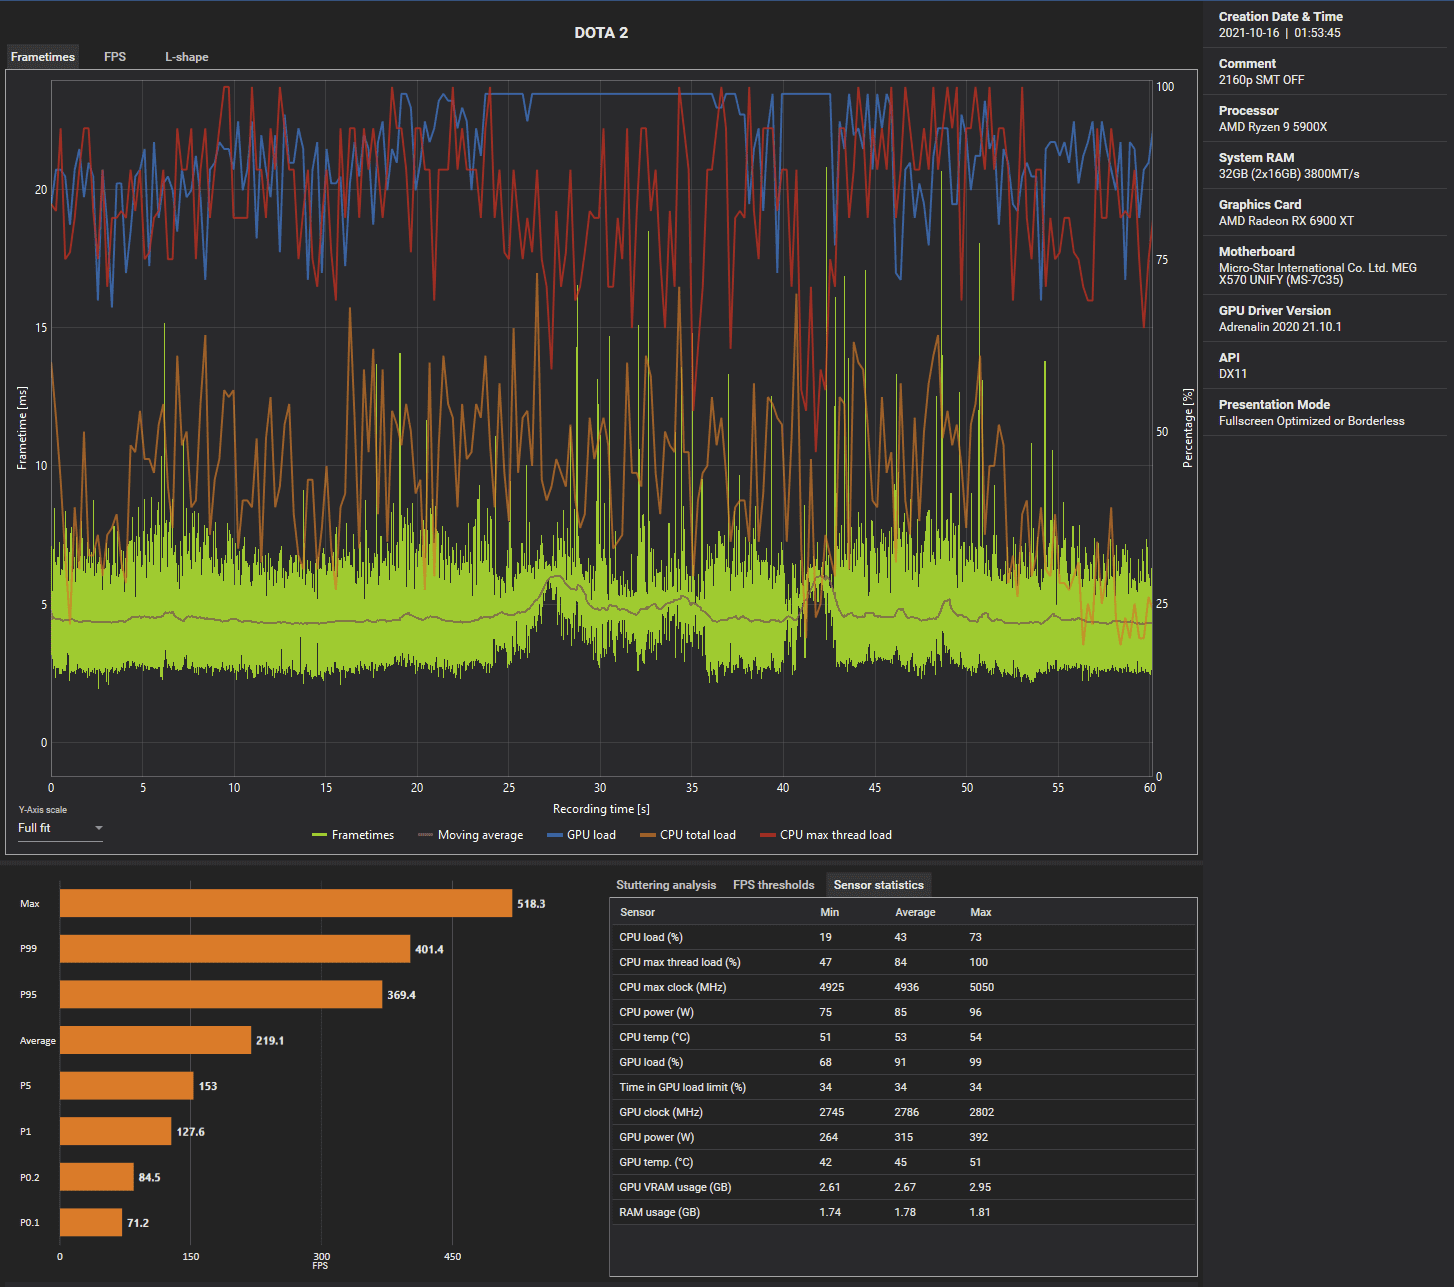The width and height of the screenshot is (1454, 1287).
Task: Select the GPU power (W) row
Action: (903, 1137)
